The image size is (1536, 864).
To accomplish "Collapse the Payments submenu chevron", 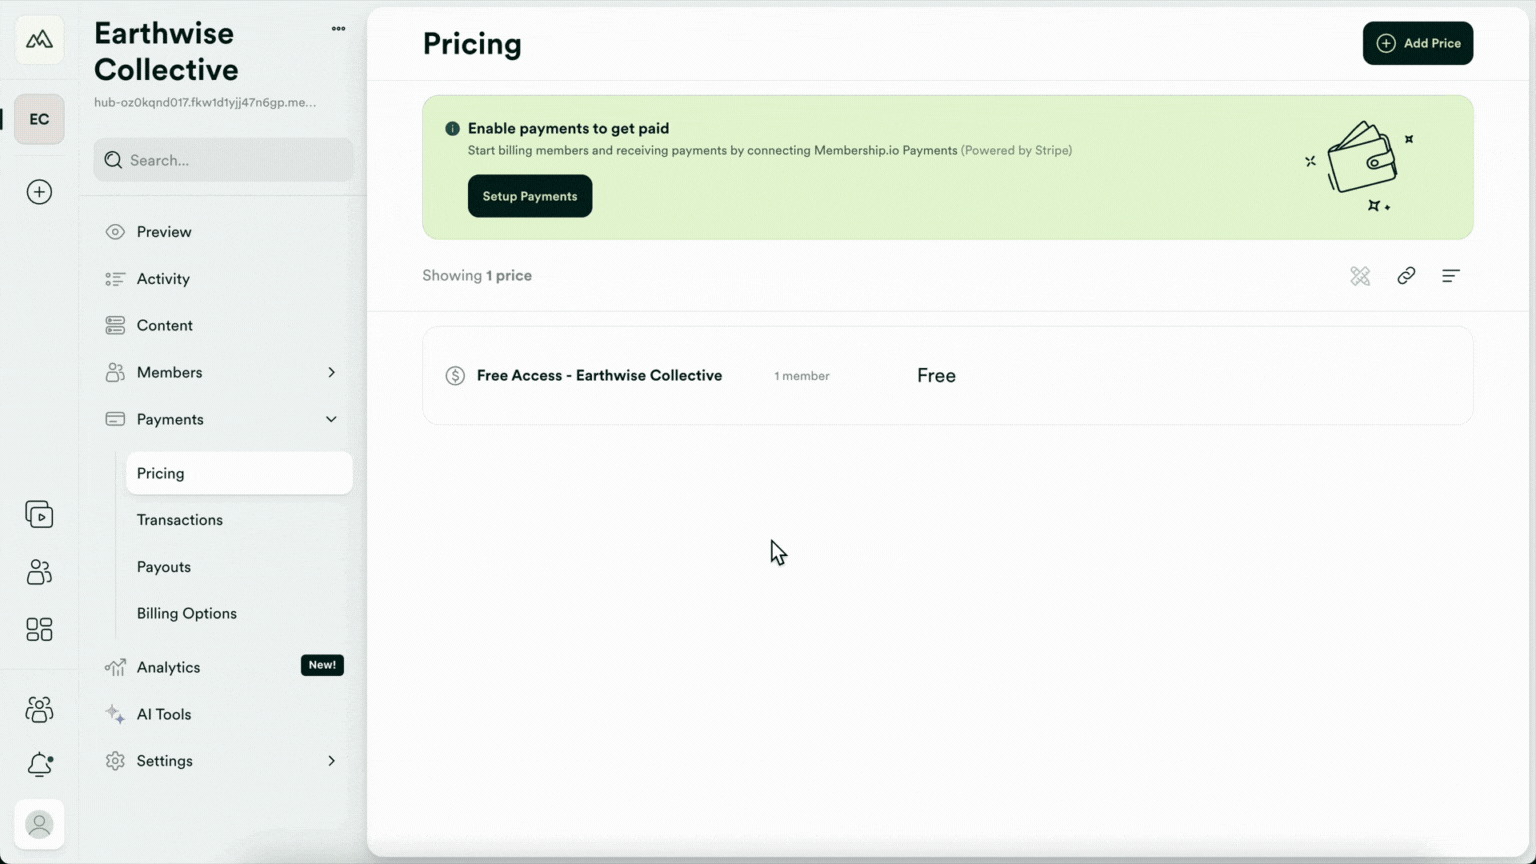I will pos(331,419).
